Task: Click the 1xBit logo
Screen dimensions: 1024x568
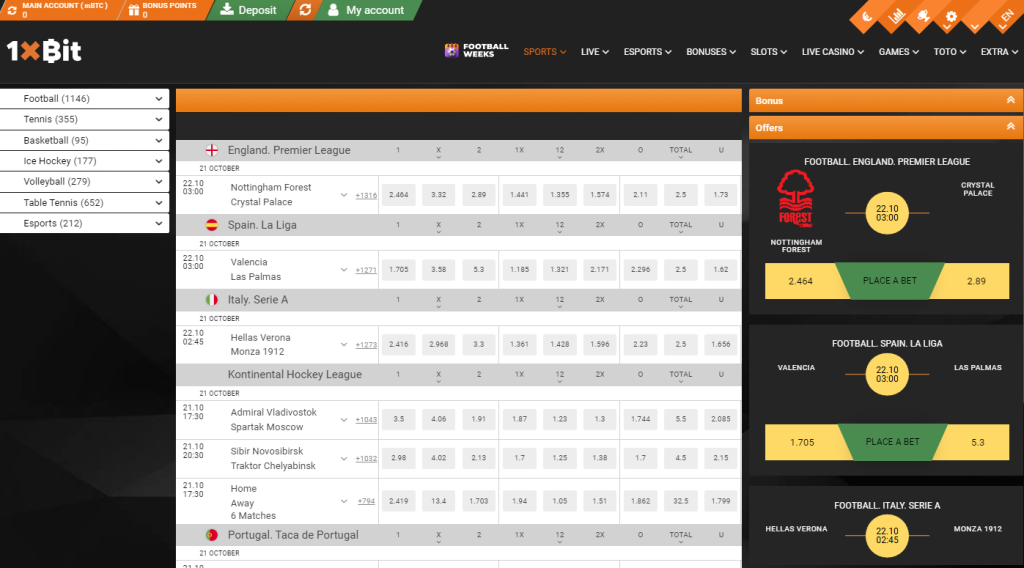Action: click(x=44, y=51)
